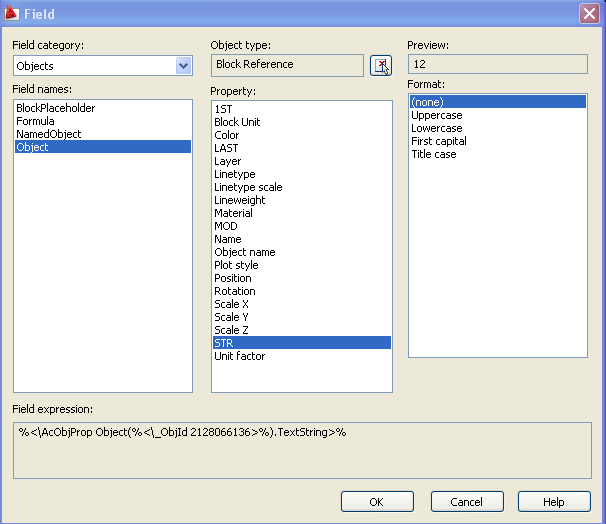Select the Unit factor property
Screen dimensions: 606x524
pyautogui.click(x=302, y=356)
